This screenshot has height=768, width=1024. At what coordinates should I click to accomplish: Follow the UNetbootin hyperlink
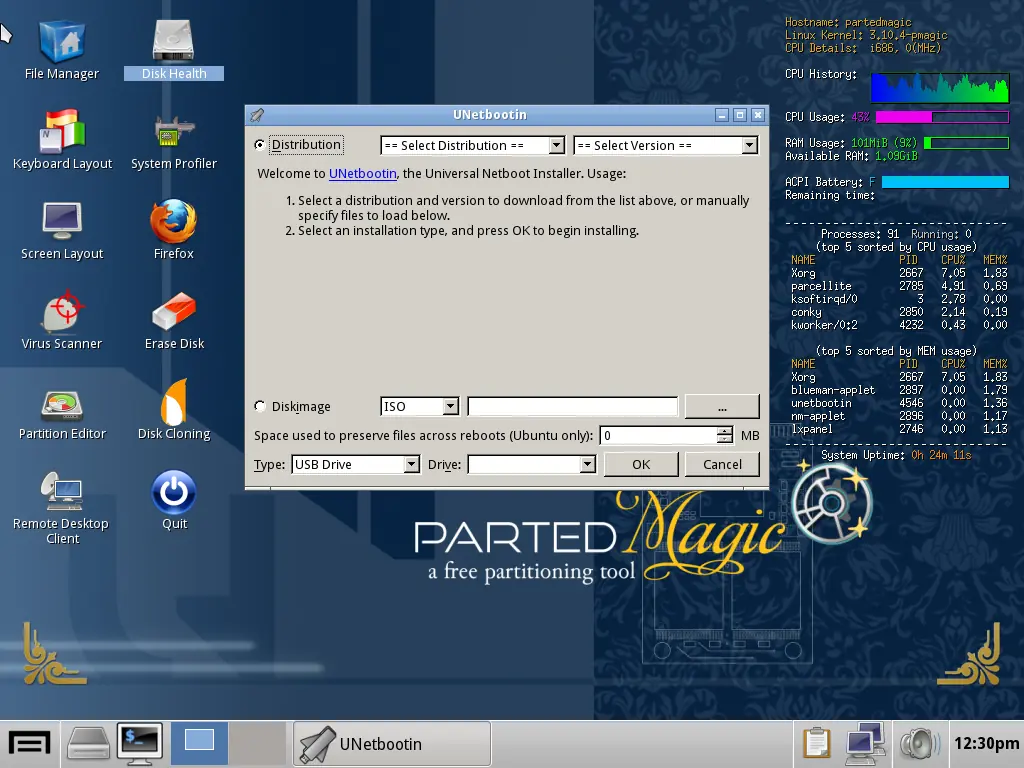point(362,174)
